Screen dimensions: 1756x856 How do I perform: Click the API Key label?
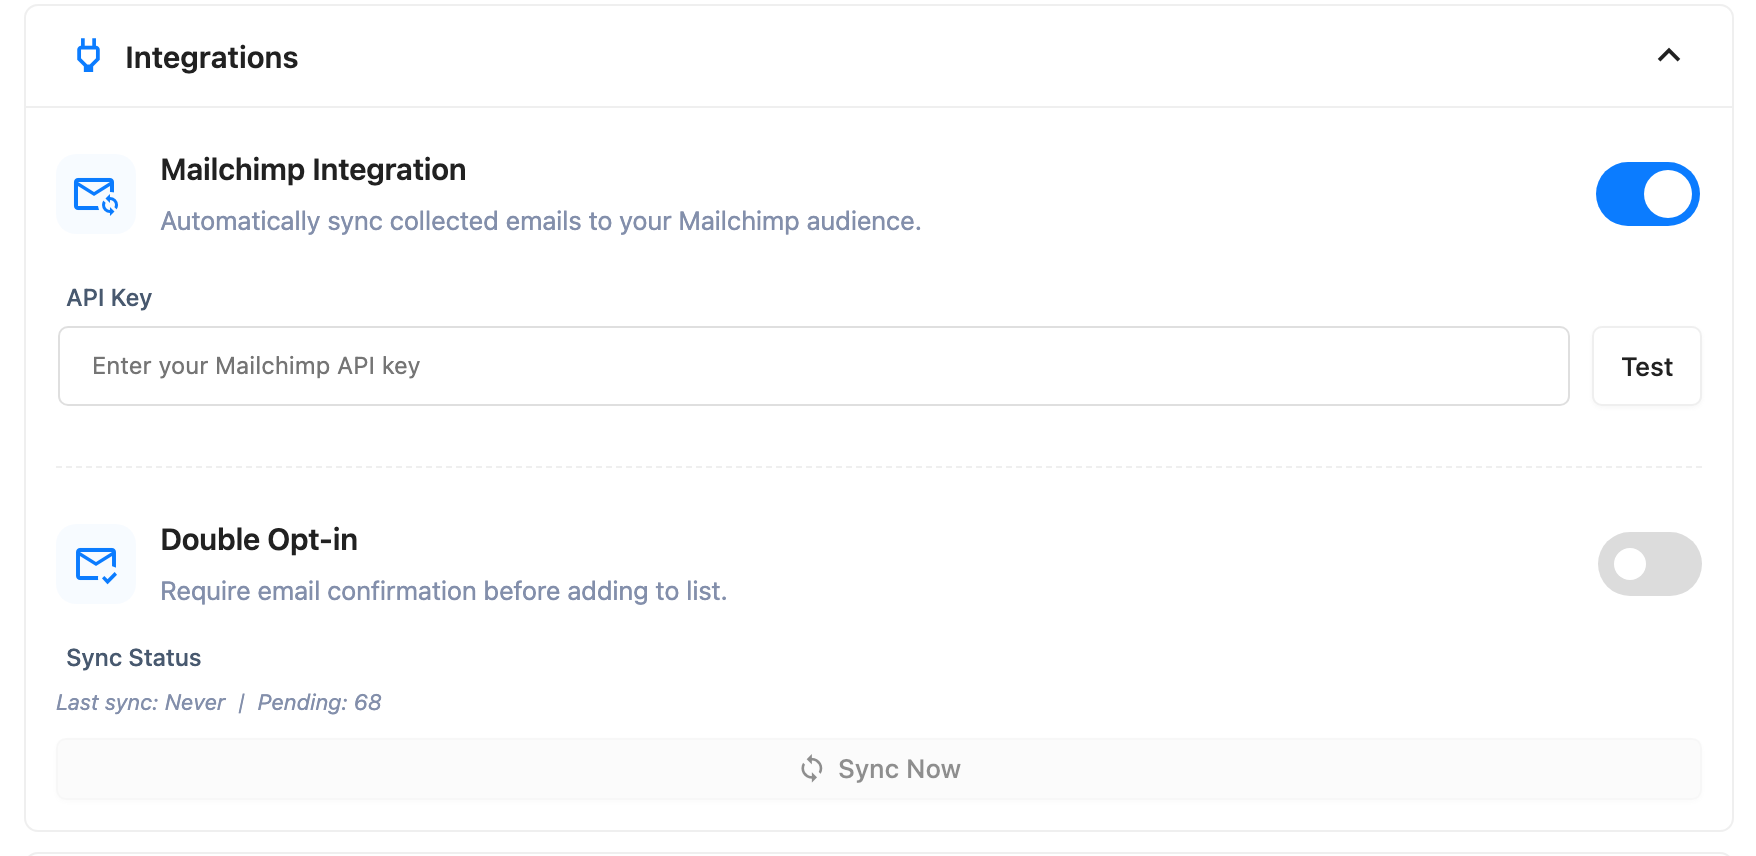click(x=109, y=298)
